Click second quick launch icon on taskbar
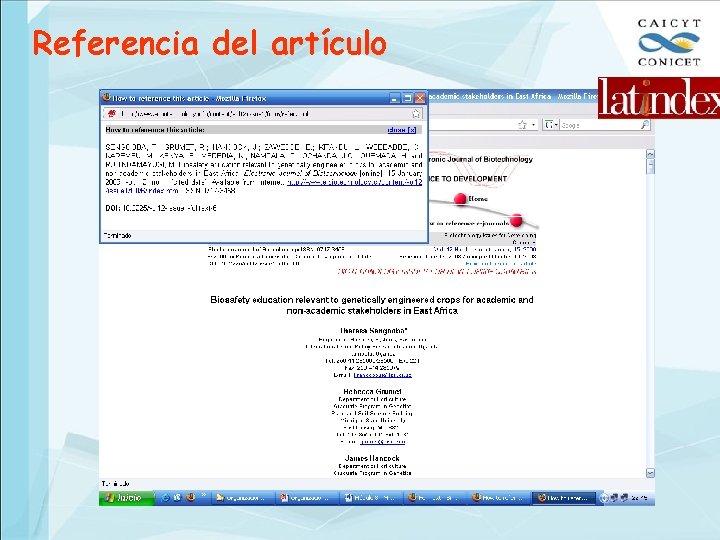The height and width of the screenshot is (540, 720). [178, 498]
